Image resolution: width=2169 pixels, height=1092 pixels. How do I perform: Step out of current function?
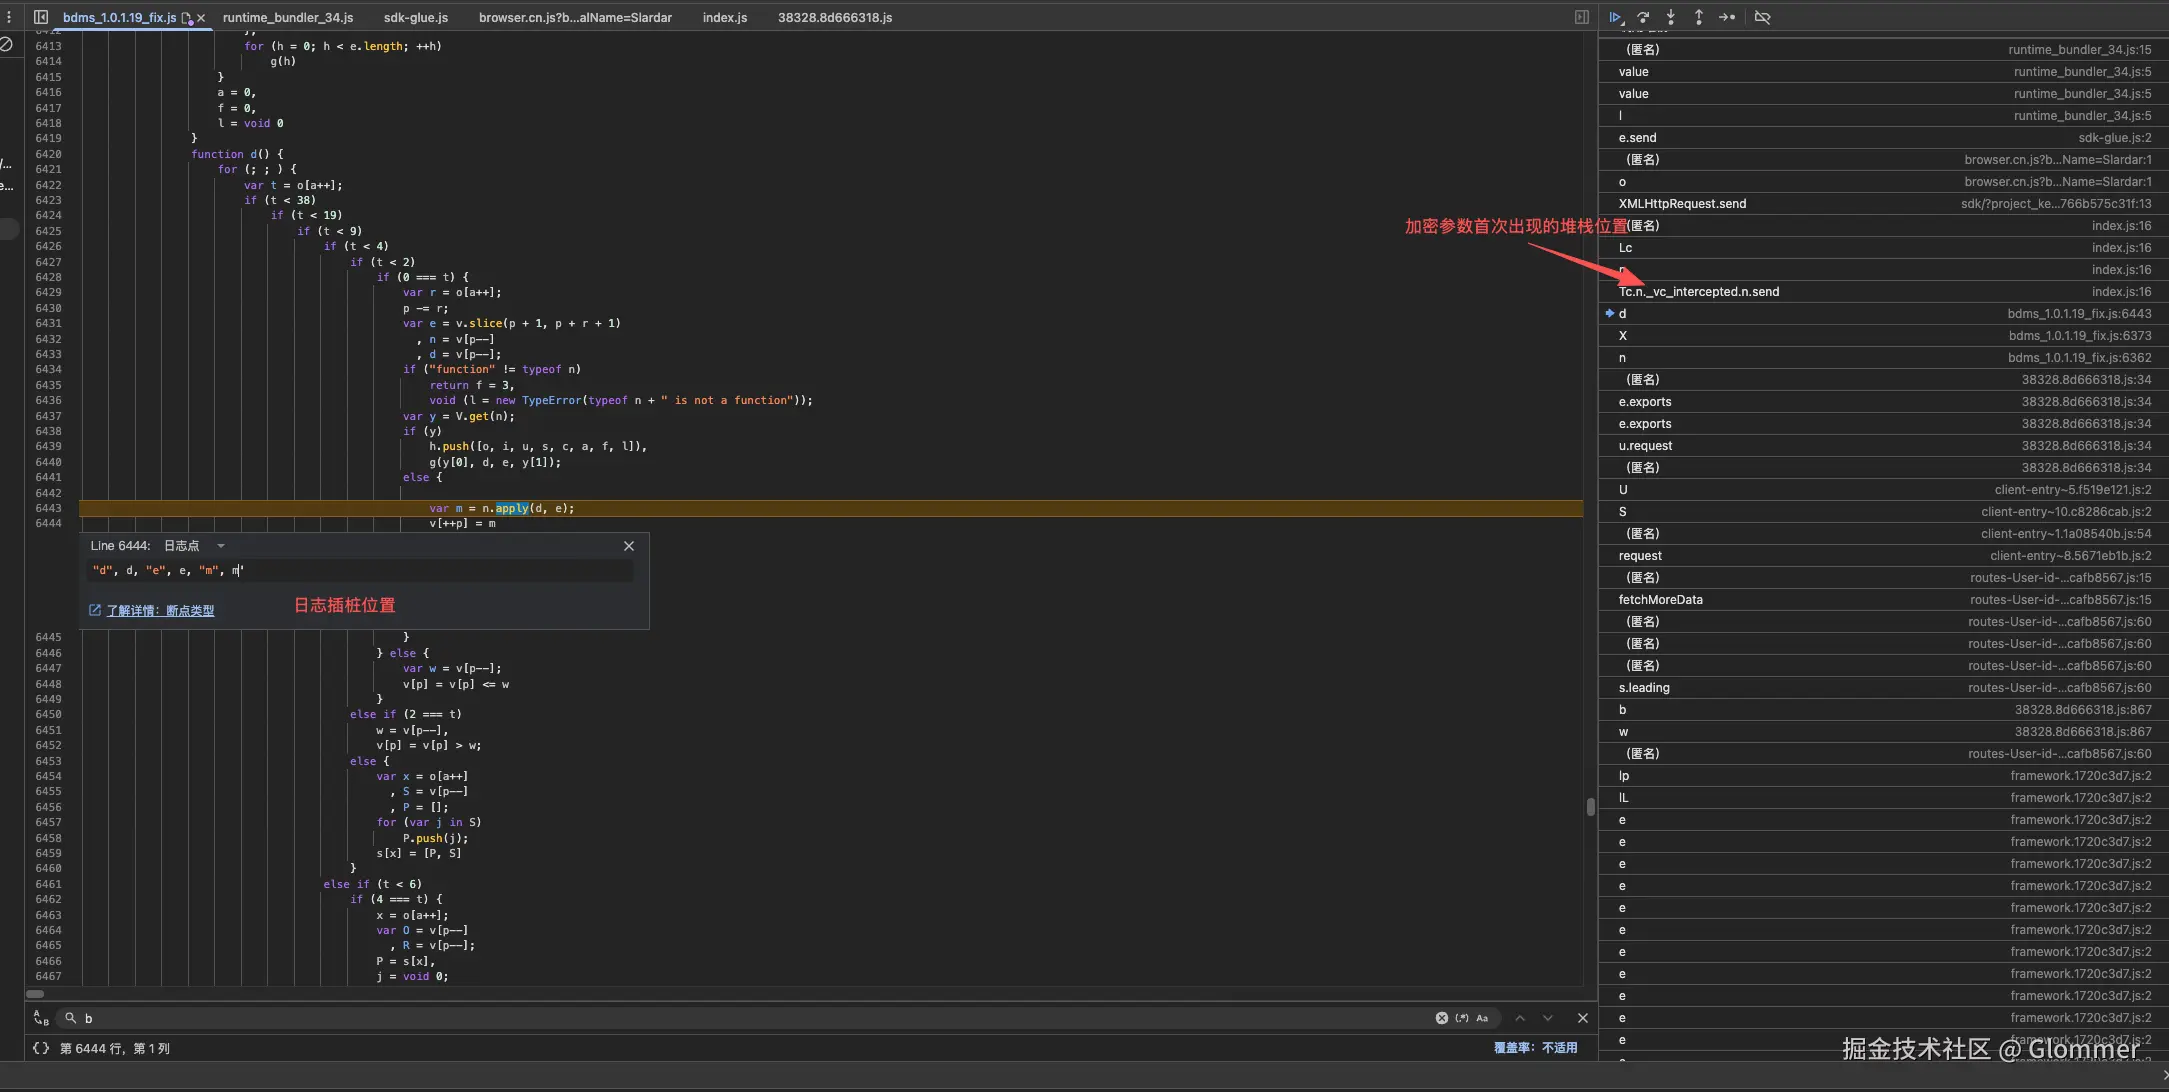click(1698, 17)
